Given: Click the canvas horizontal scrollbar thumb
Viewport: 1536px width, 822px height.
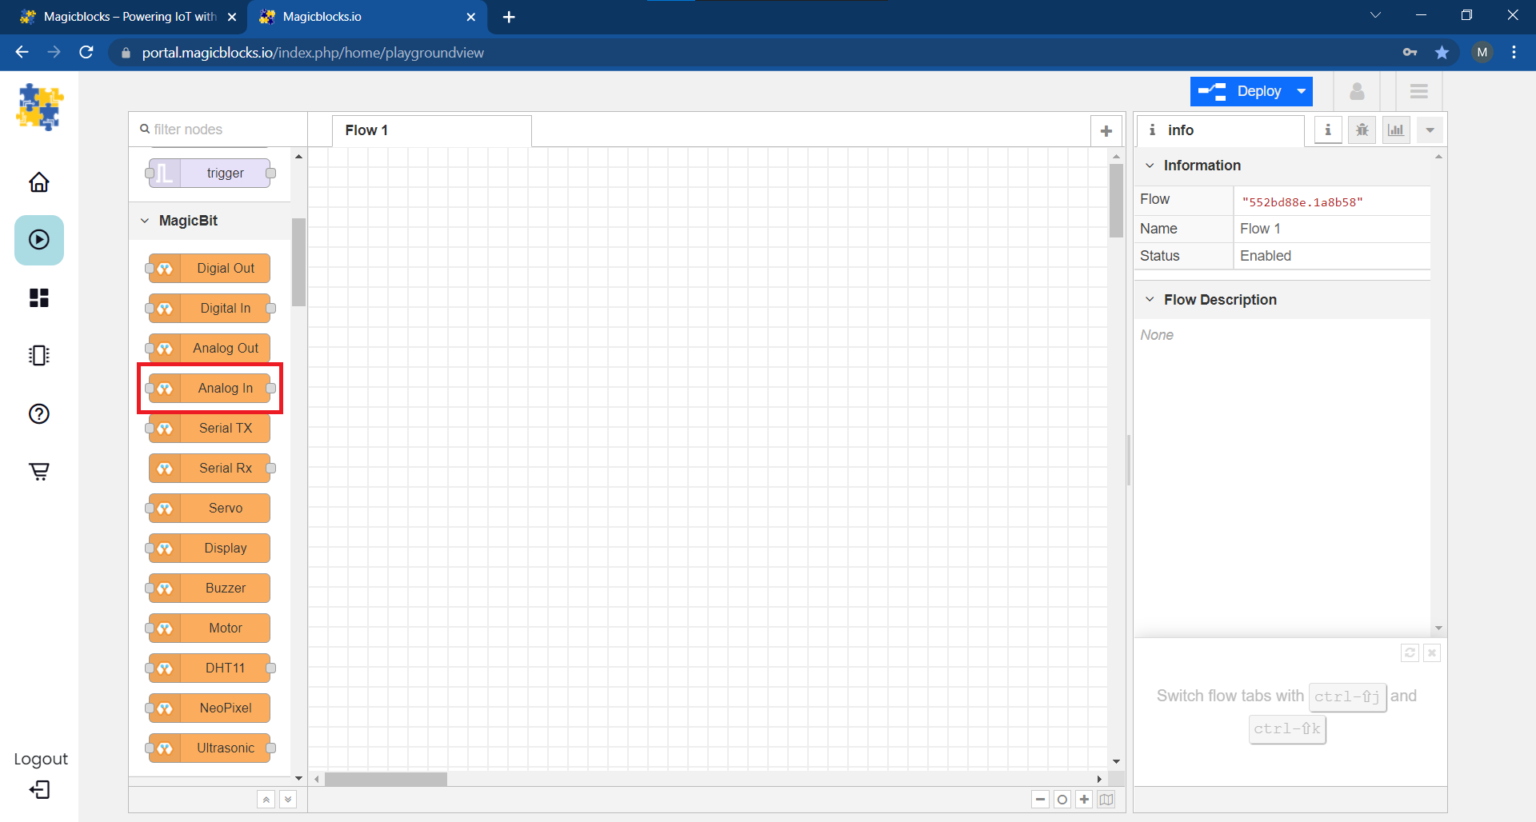Looking at the screenshot, I should click(x=385, y=779).
